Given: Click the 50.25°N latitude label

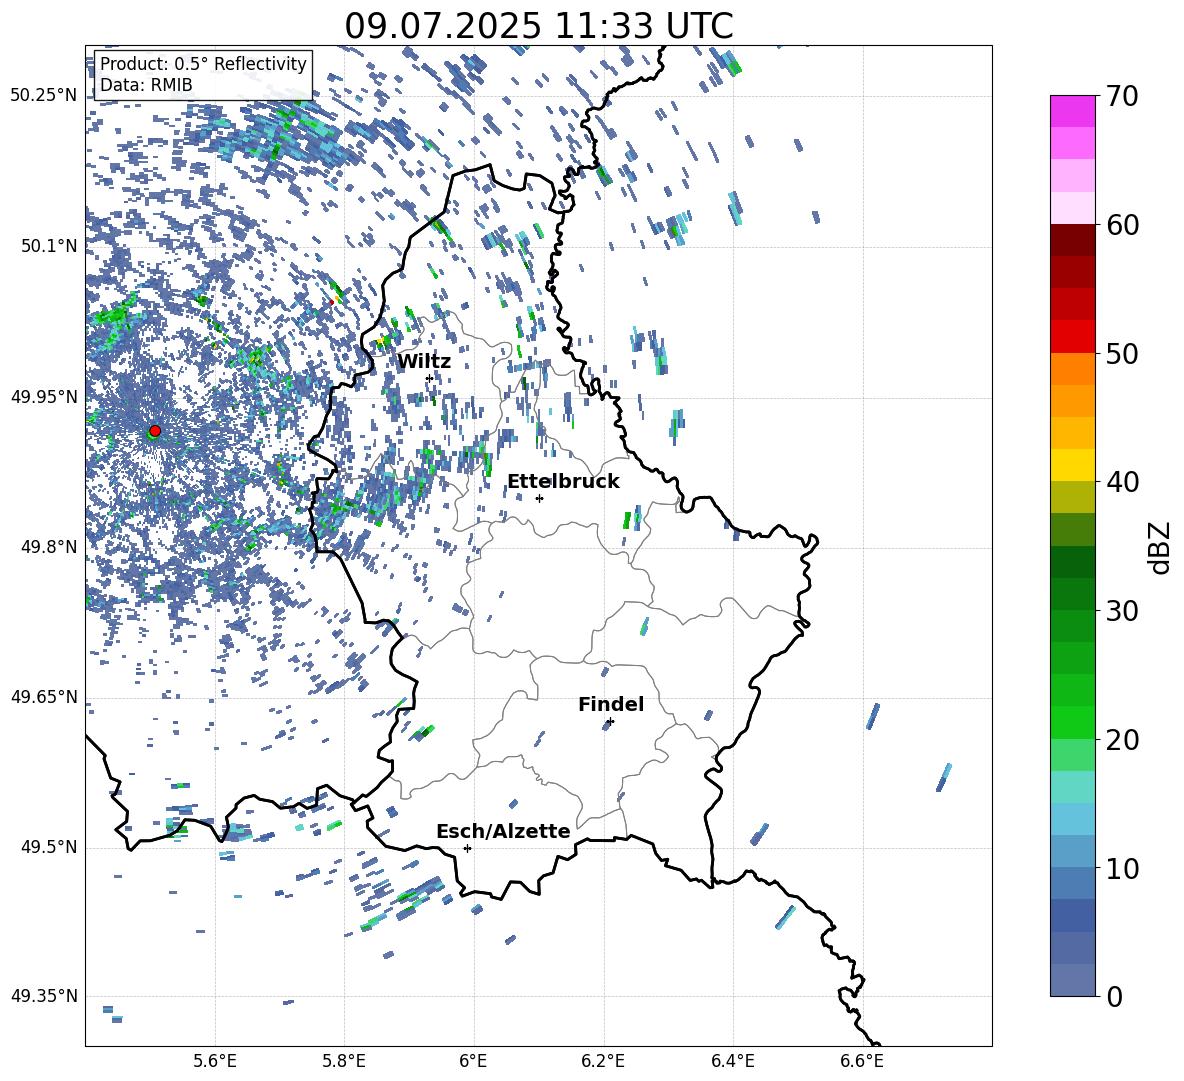Looking at the screenshot, I should point(43,96).
